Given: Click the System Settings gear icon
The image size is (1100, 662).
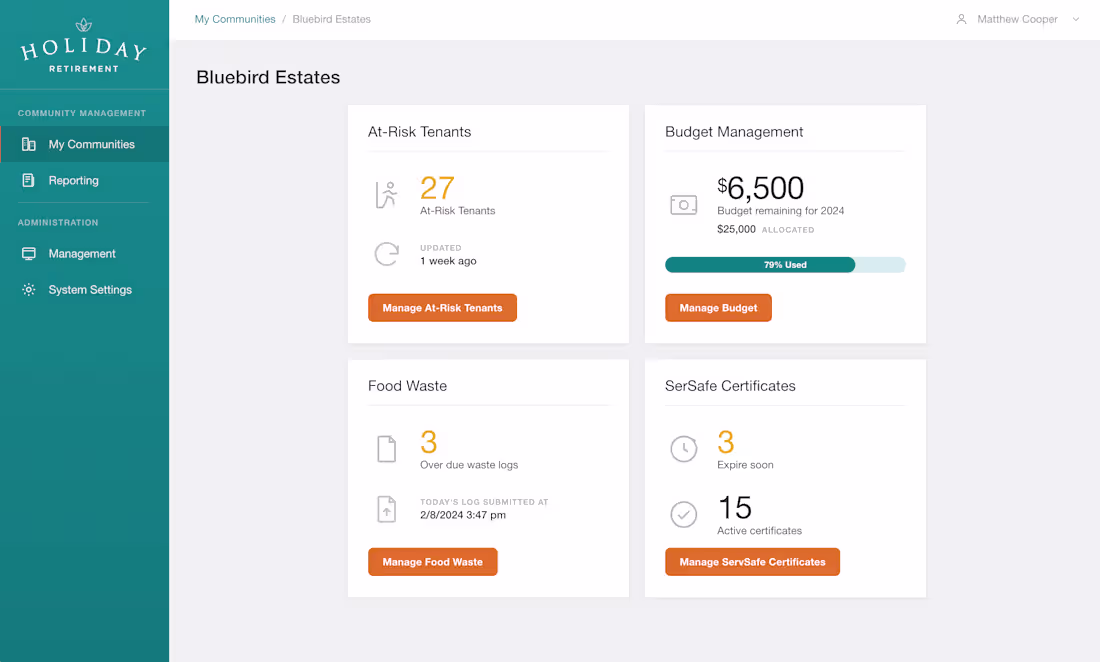Looking at the screenshot, I should point(29,290).
